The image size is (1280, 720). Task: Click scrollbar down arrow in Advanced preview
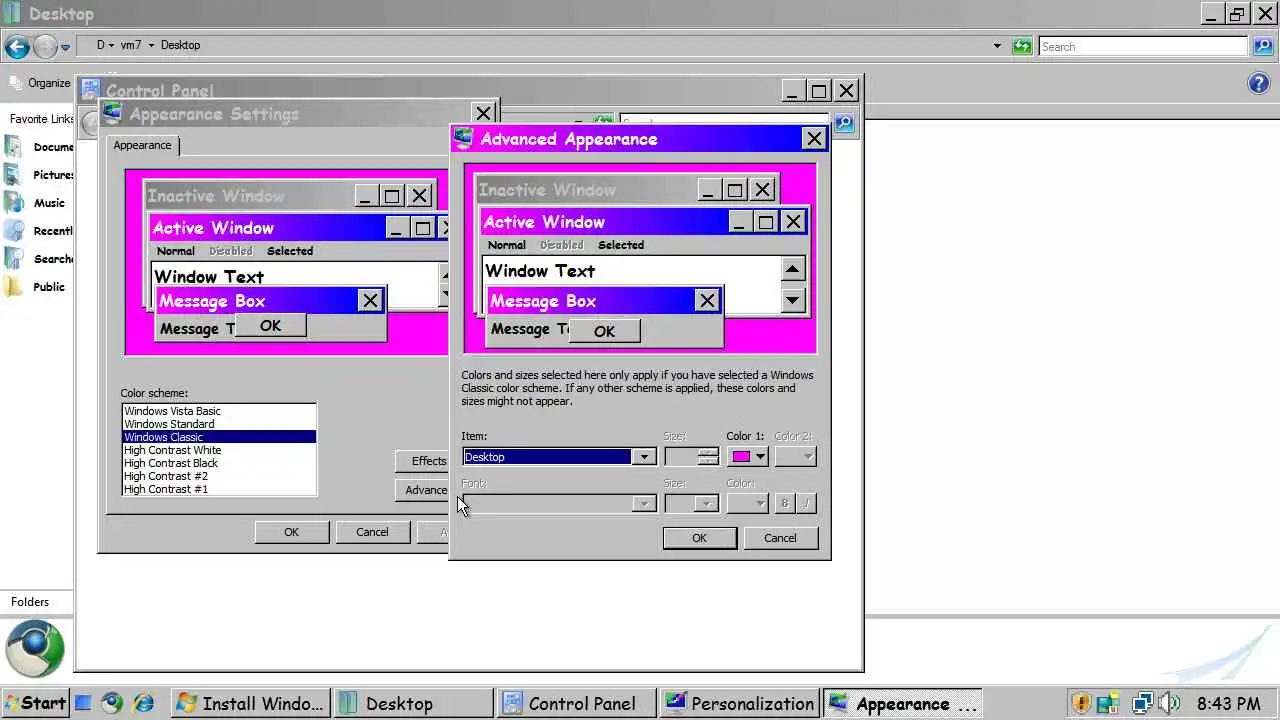(x=792, y=299)
